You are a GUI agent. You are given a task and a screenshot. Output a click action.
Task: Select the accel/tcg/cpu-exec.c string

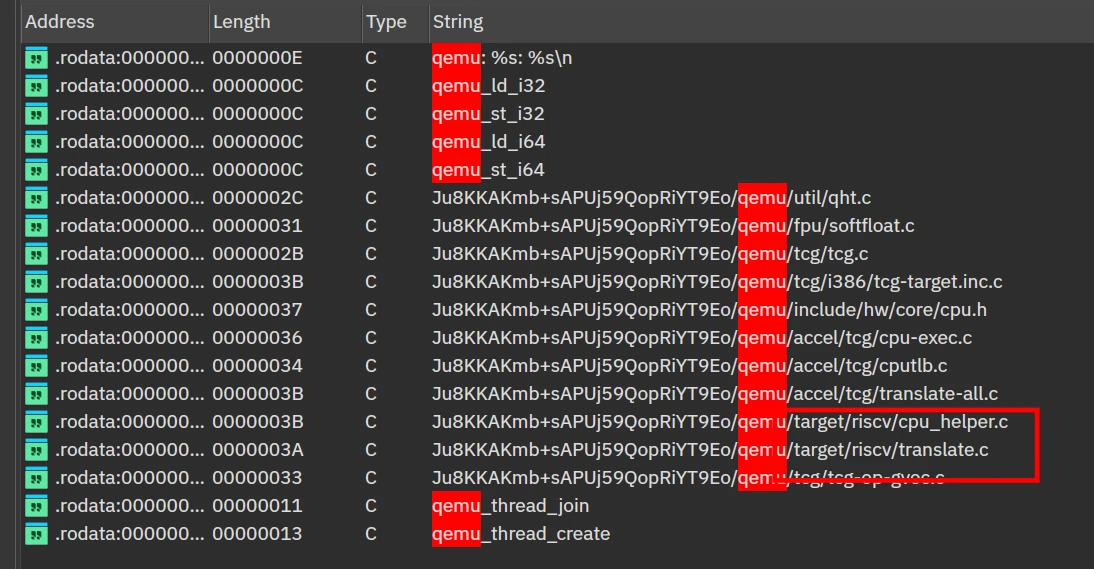pos(701,338)
